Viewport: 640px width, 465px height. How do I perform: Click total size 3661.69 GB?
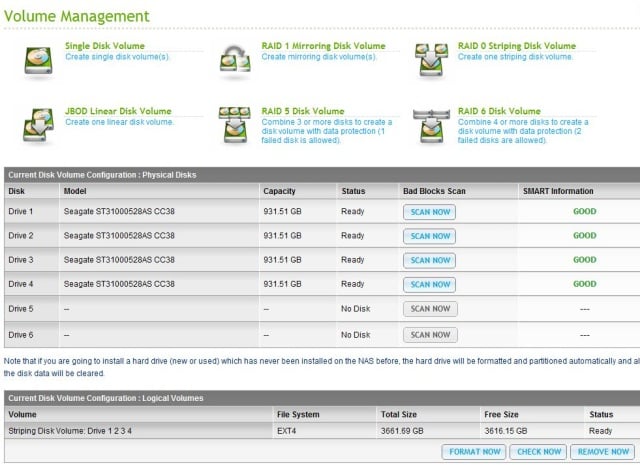[x=402, y=431]
